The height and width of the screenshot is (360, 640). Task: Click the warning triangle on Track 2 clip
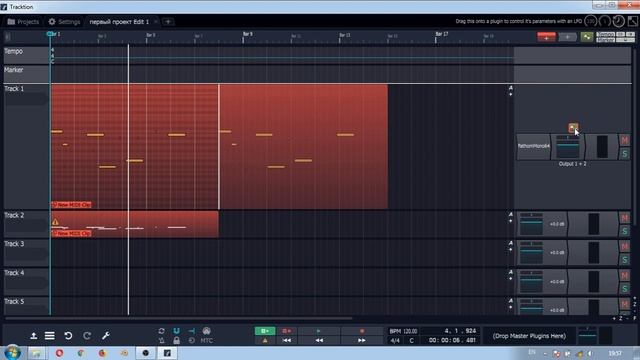tap(55, 222)
